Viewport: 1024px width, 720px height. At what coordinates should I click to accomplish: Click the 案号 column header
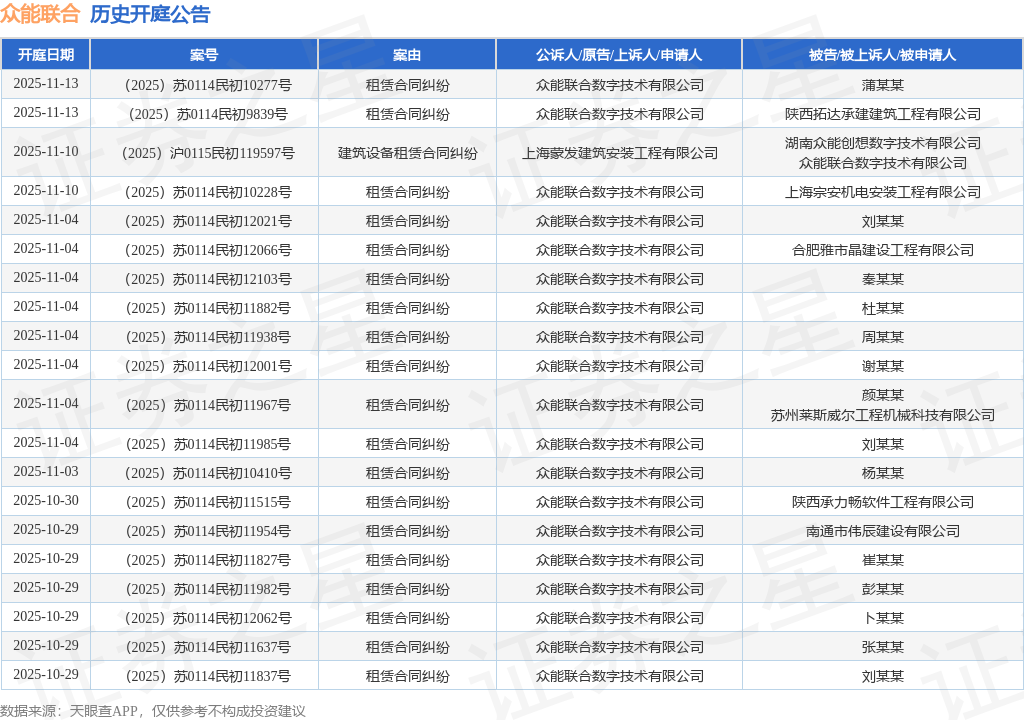(204, 55)
